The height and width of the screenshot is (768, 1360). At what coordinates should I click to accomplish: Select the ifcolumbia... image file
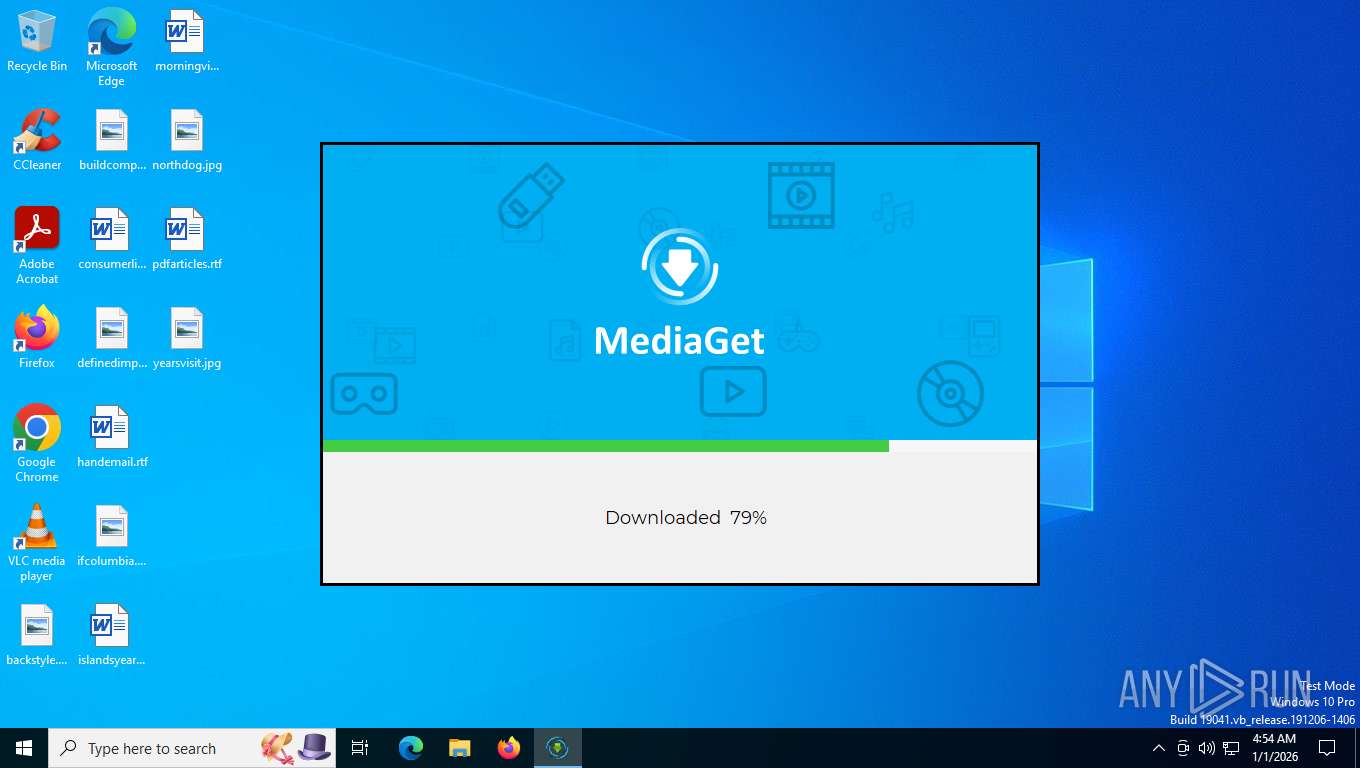[x=112, y=536]
